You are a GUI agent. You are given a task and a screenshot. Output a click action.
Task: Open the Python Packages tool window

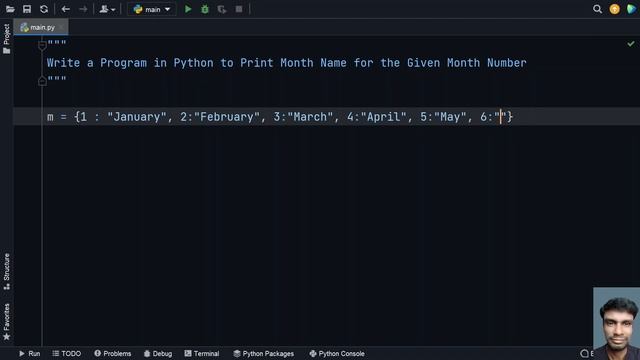[263, 353]
